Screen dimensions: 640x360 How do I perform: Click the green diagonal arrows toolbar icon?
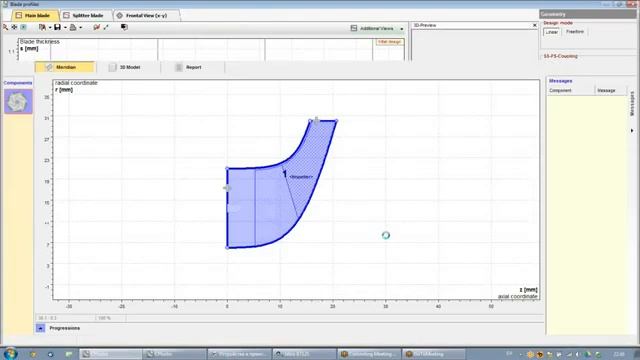(106, 27)
